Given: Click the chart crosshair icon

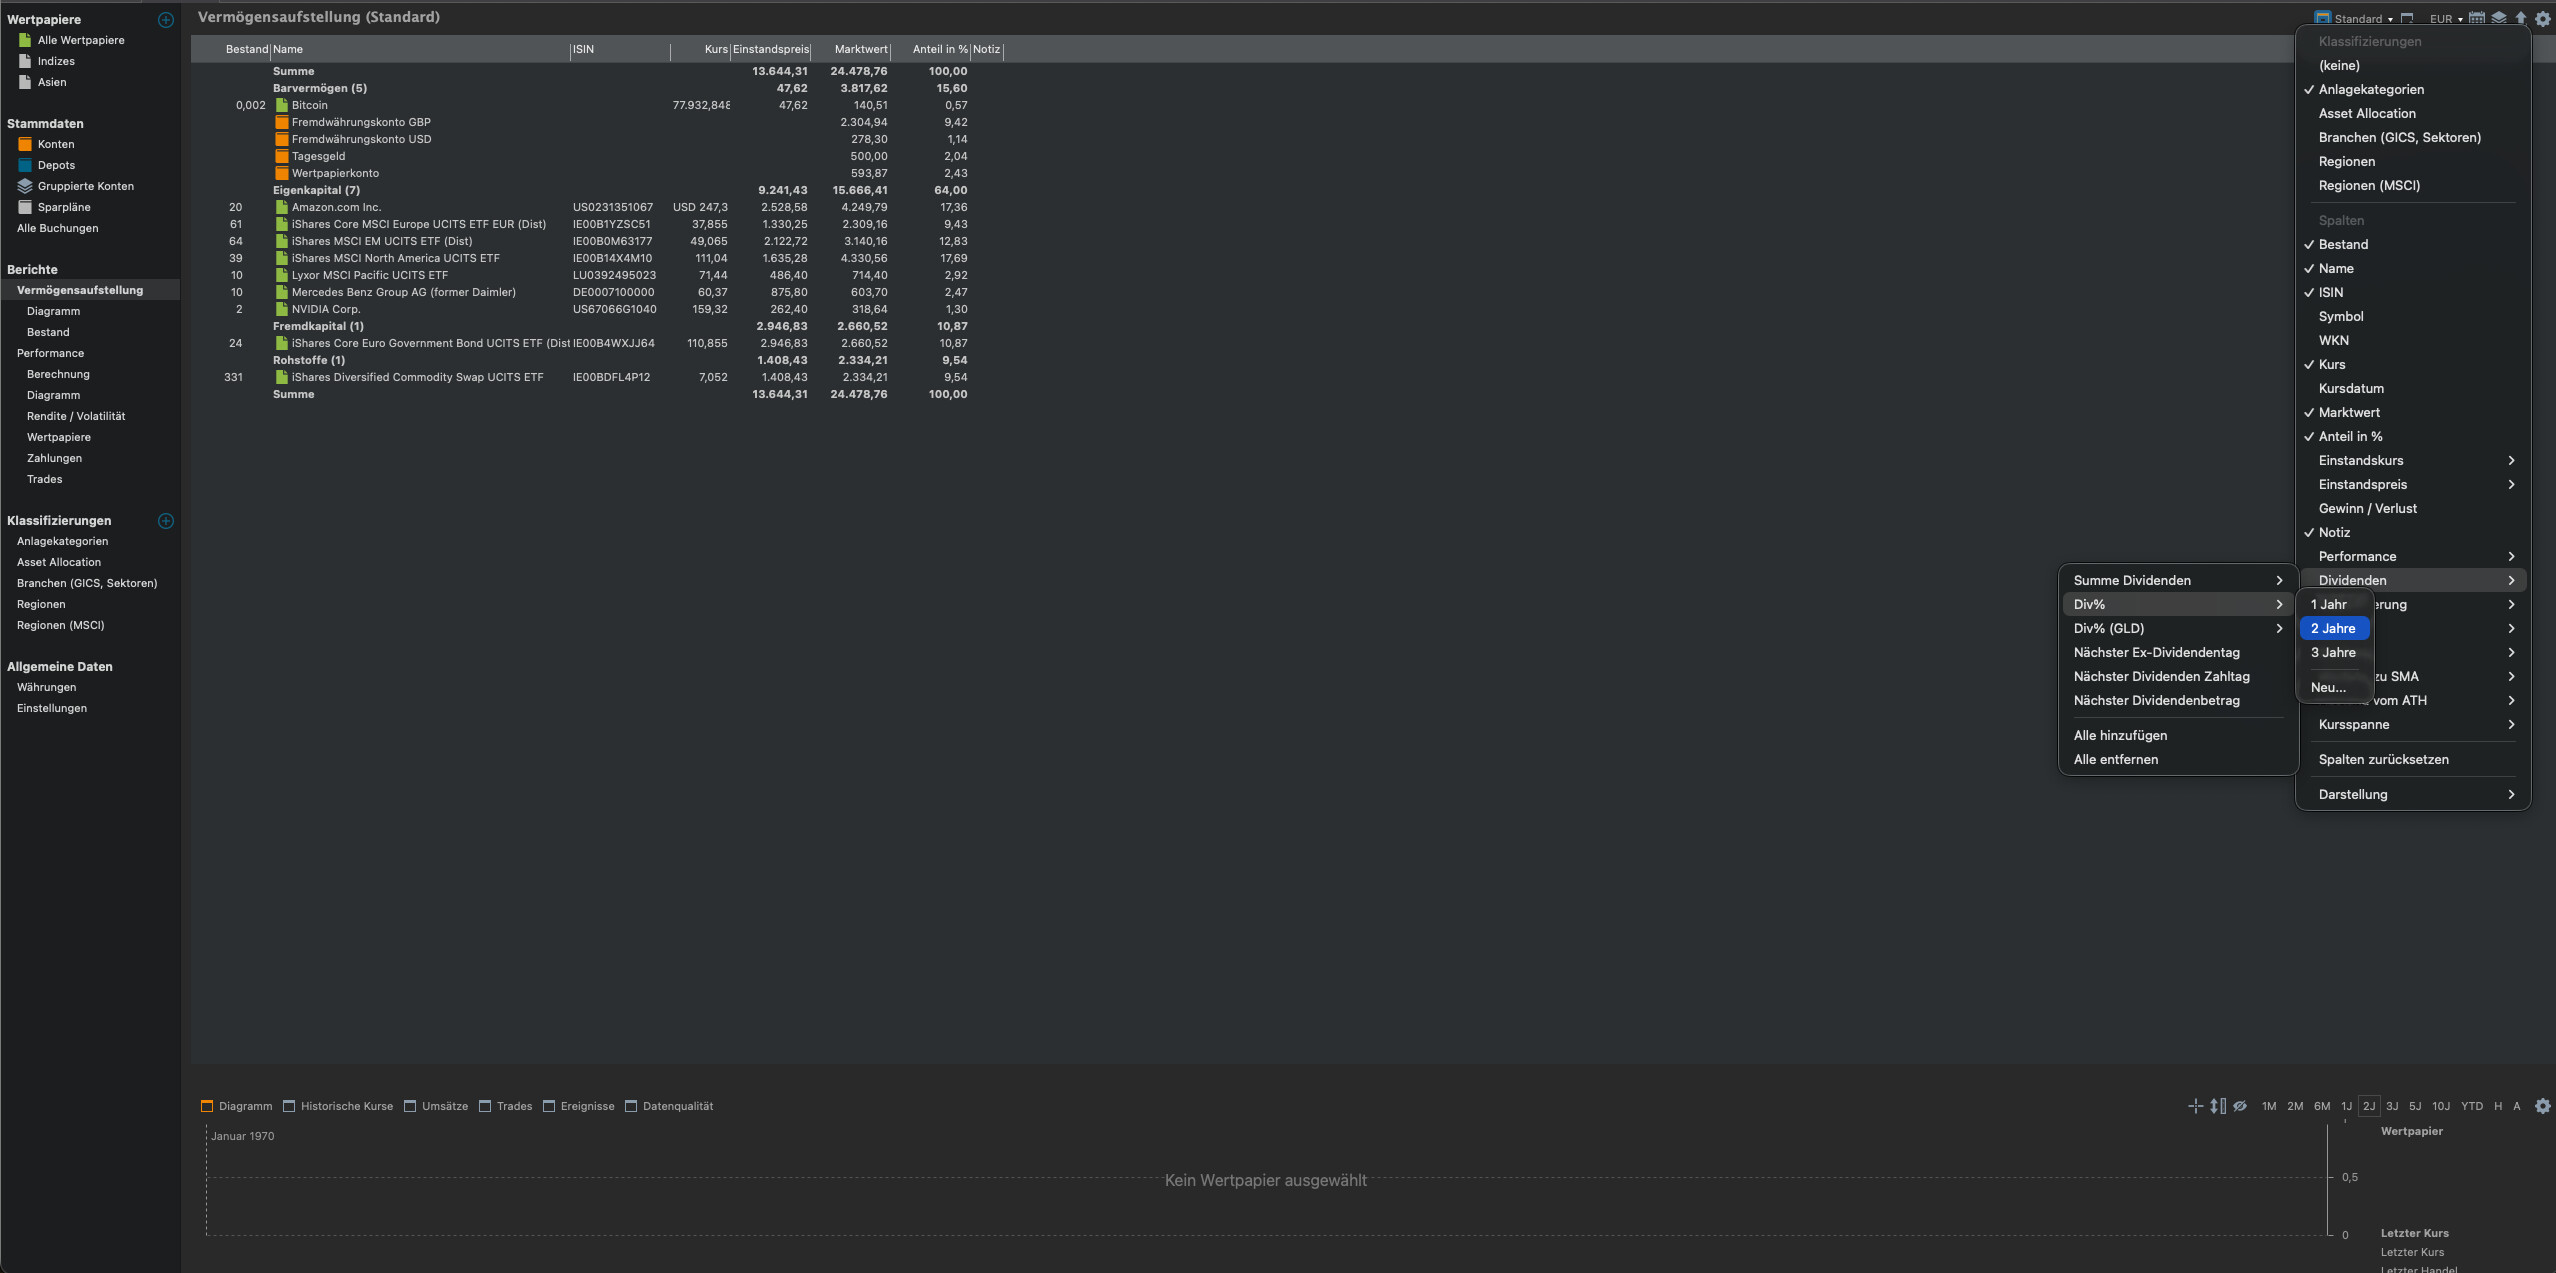Looking at the screenshot, I should [x=2195, y=1106].
